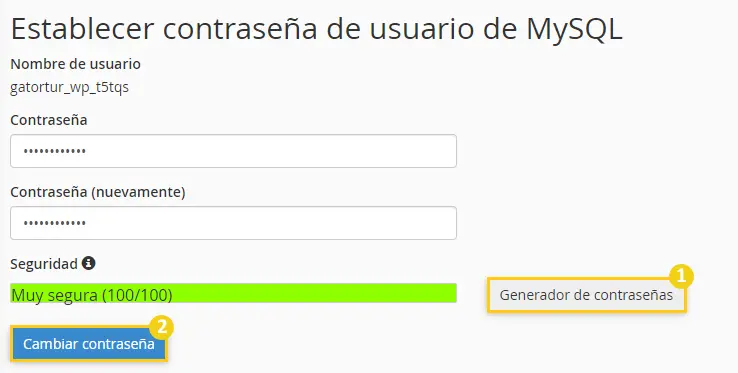Focus the Contraseña password field
This screenshot has width=738, height=373.
pyautogui.click(x=233, y=151)
